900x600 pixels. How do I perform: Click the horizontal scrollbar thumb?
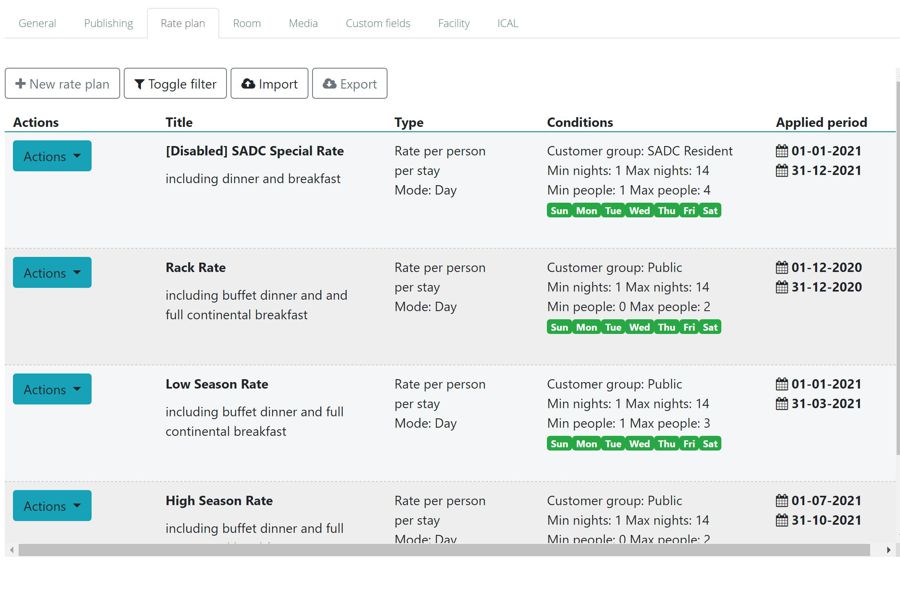point(444,550)
